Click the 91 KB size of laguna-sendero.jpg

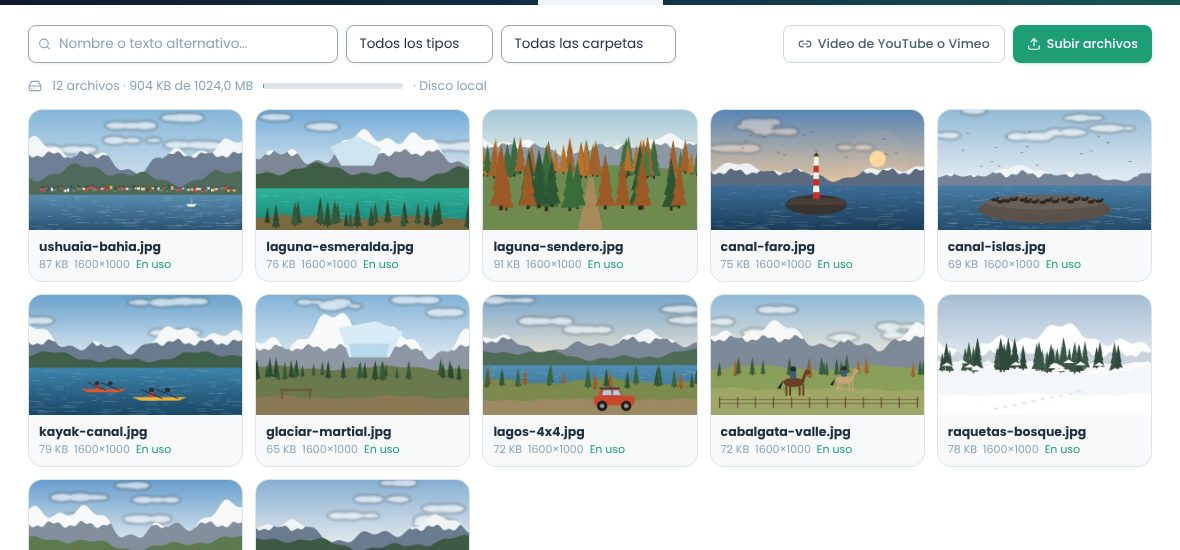tap(506, 264)
